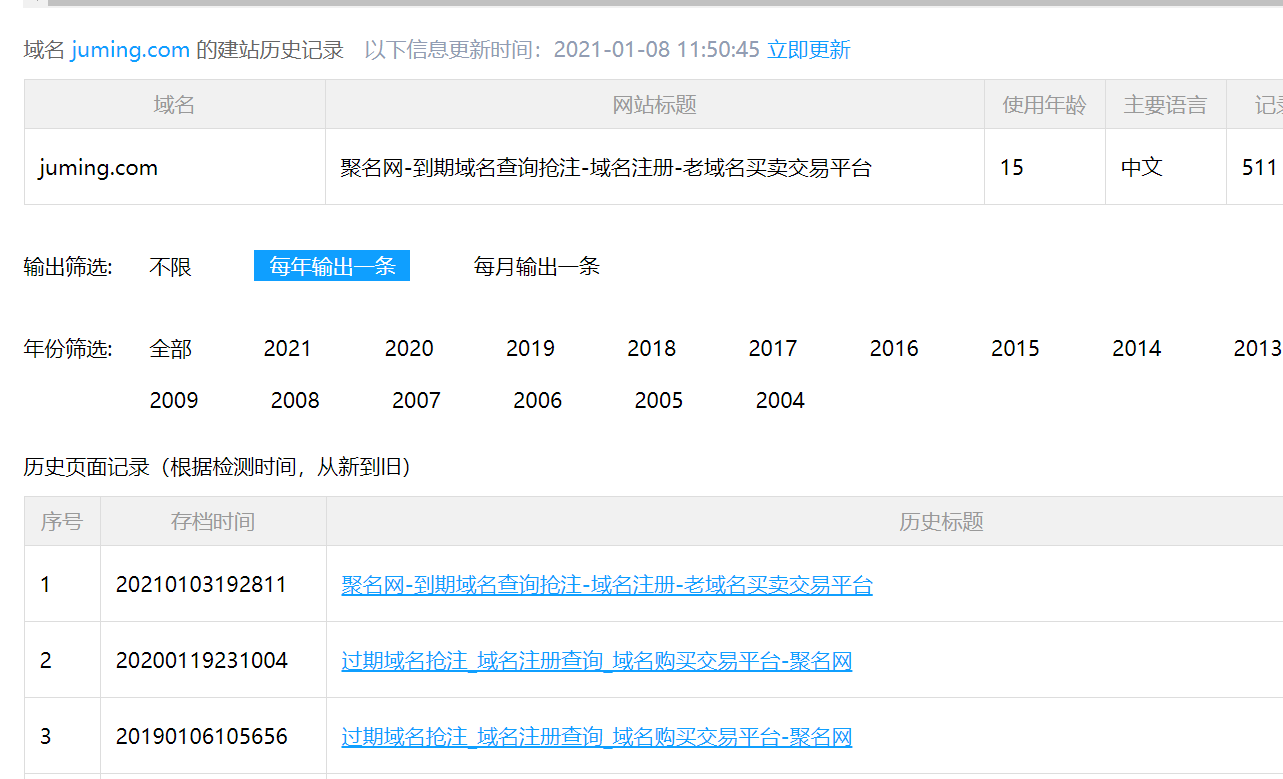Filter records by year 2005

point(659,401)
